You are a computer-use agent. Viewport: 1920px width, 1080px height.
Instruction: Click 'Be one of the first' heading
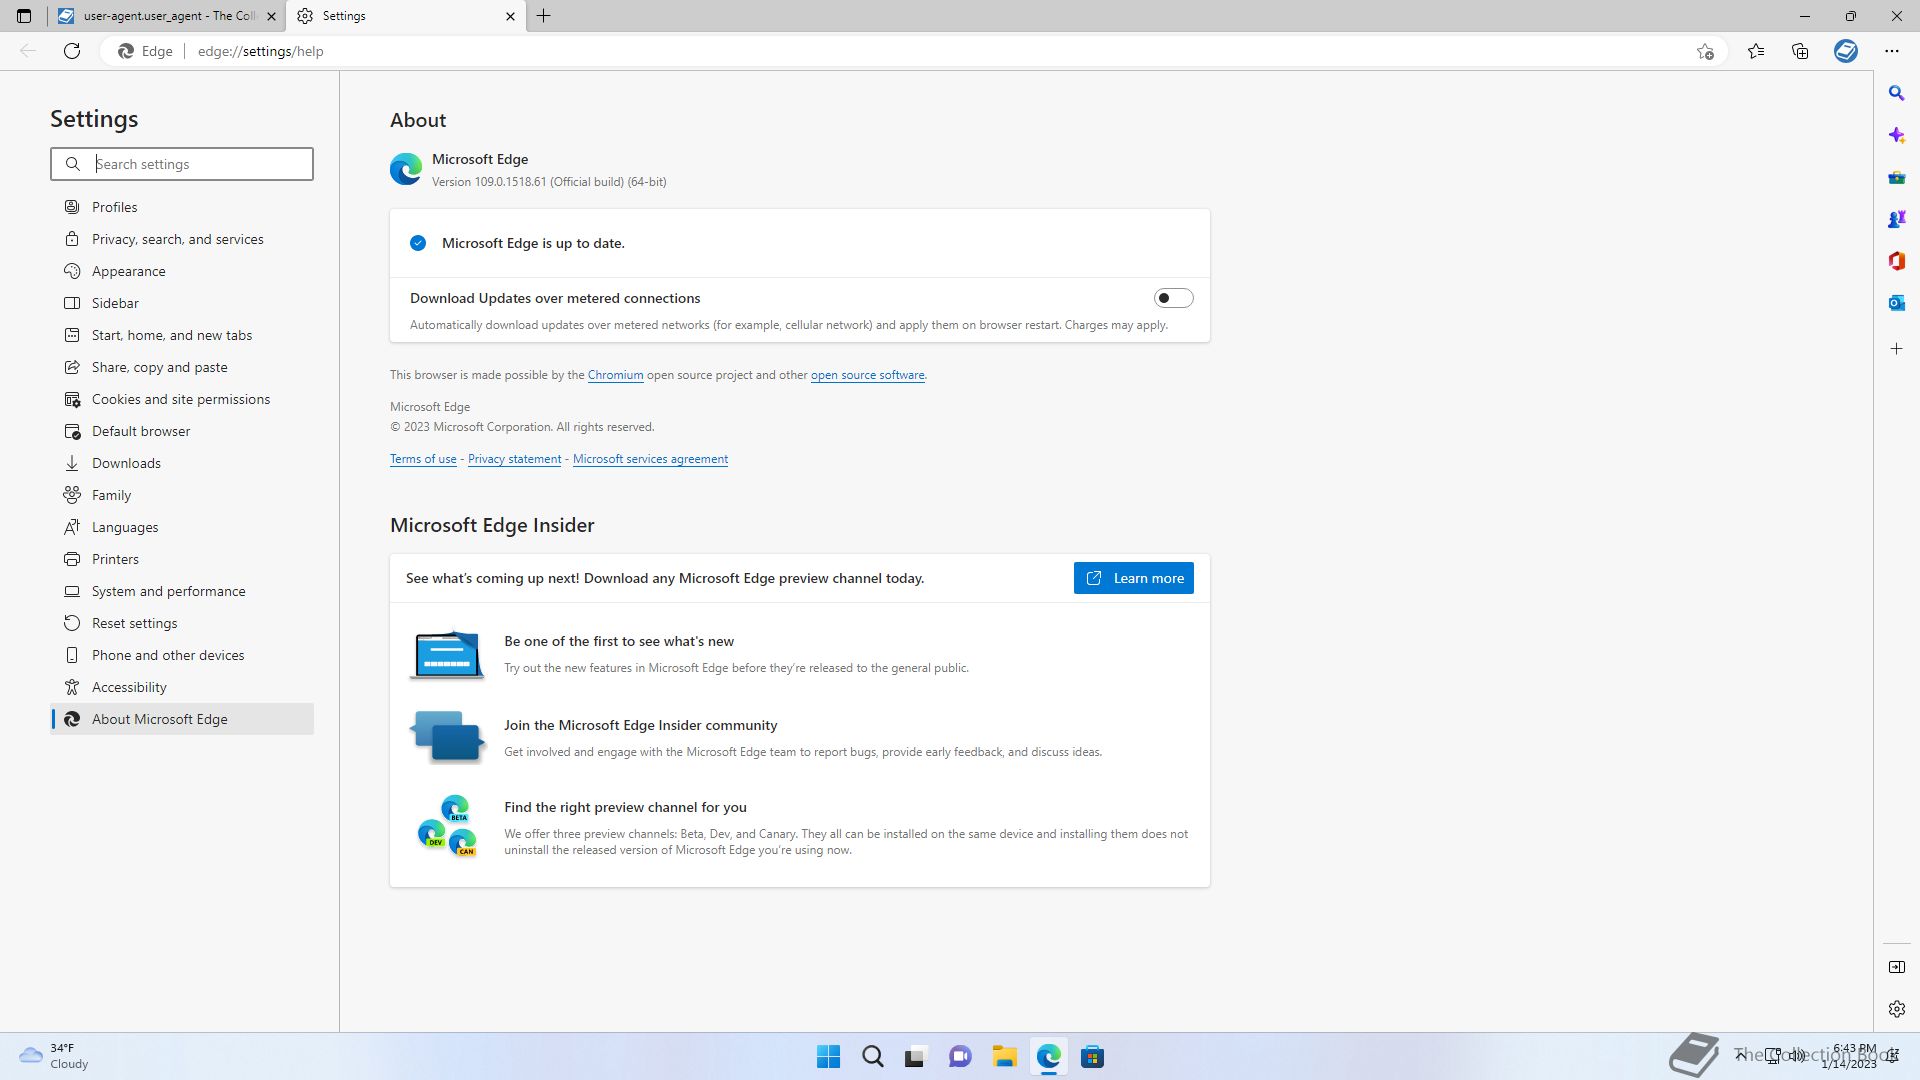(x=619, y=641)
